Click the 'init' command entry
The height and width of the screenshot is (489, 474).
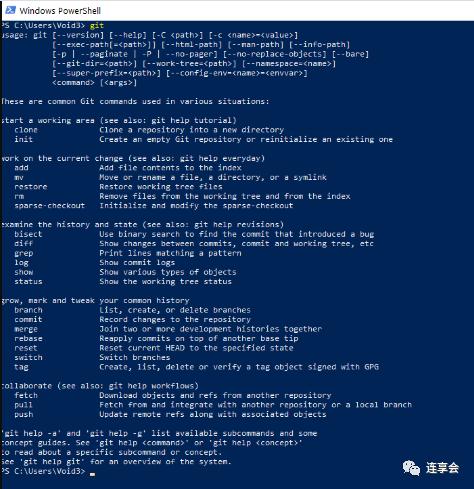(23, 139)
